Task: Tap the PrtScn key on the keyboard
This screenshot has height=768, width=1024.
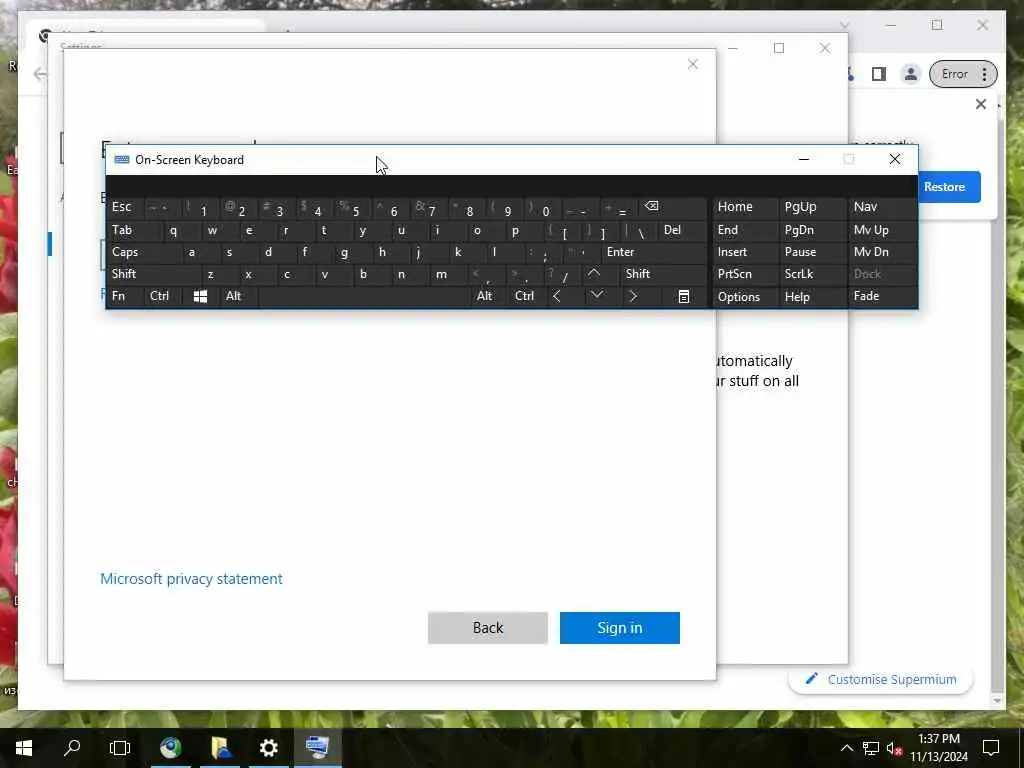Action: [744, 274]
